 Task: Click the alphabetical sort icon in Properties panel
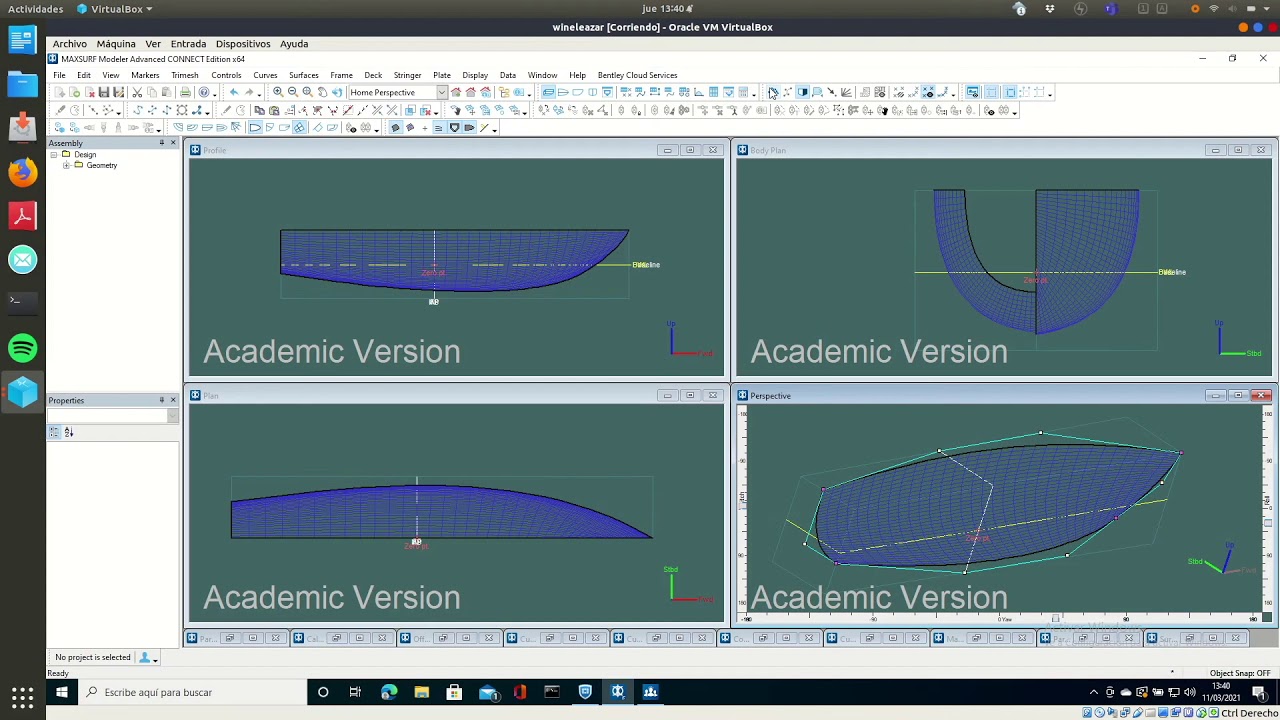click(x=69, y=432)
